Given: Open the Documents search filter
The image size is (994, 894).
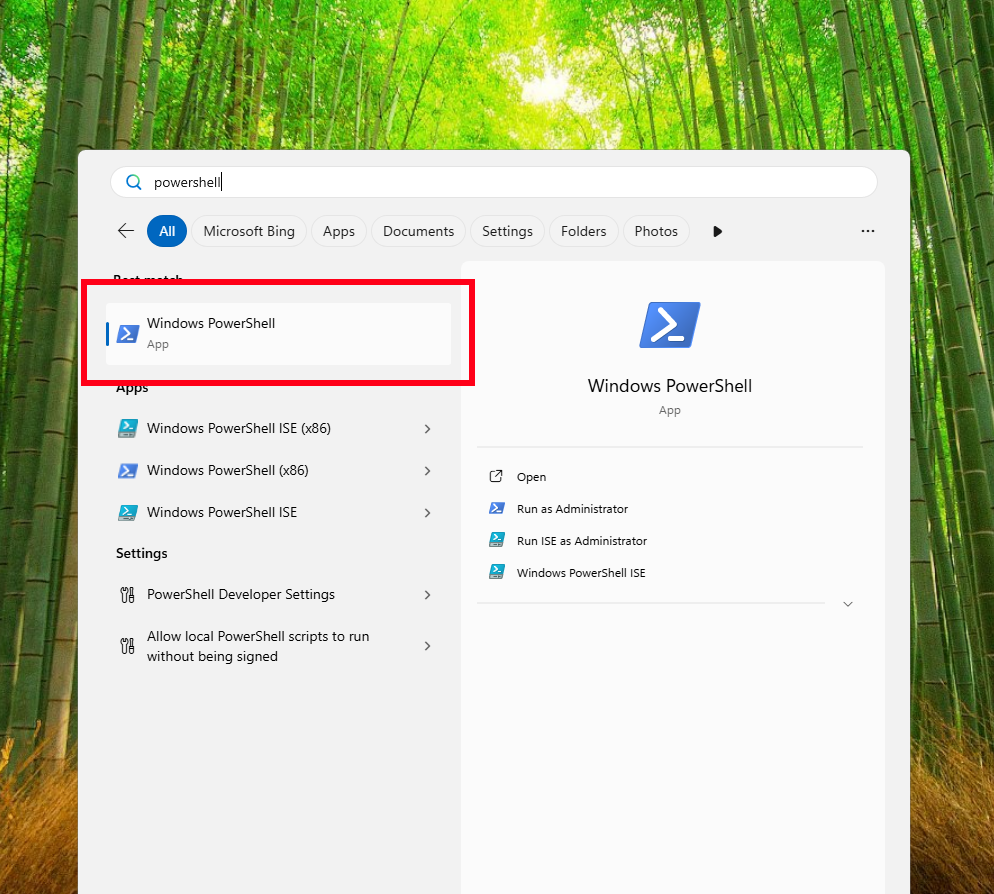Looking at the screenshot, I should [x=417, y=231].
